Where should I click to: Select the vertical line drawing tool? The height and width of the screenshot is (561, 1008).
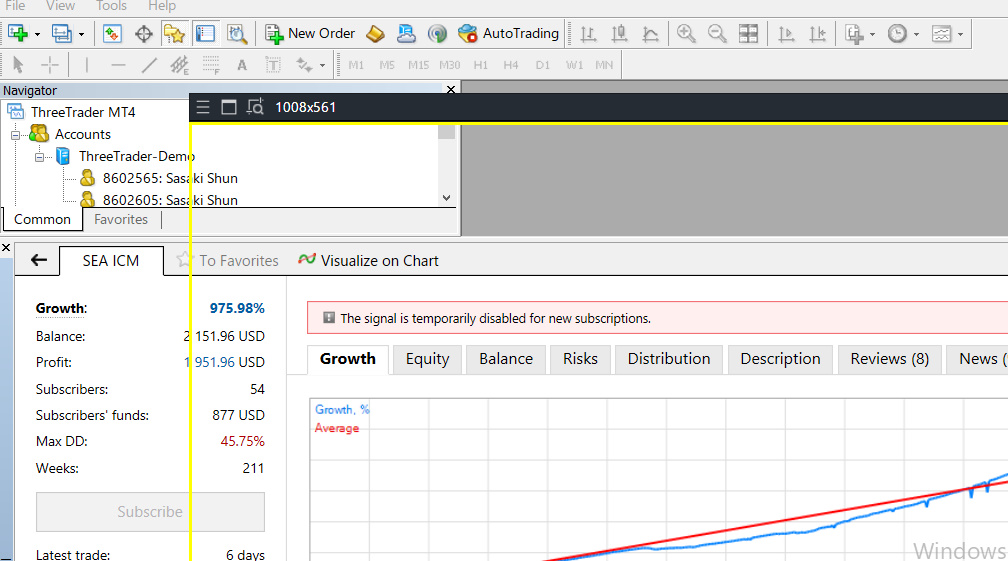pyautogui.click(x=87, y=64)
